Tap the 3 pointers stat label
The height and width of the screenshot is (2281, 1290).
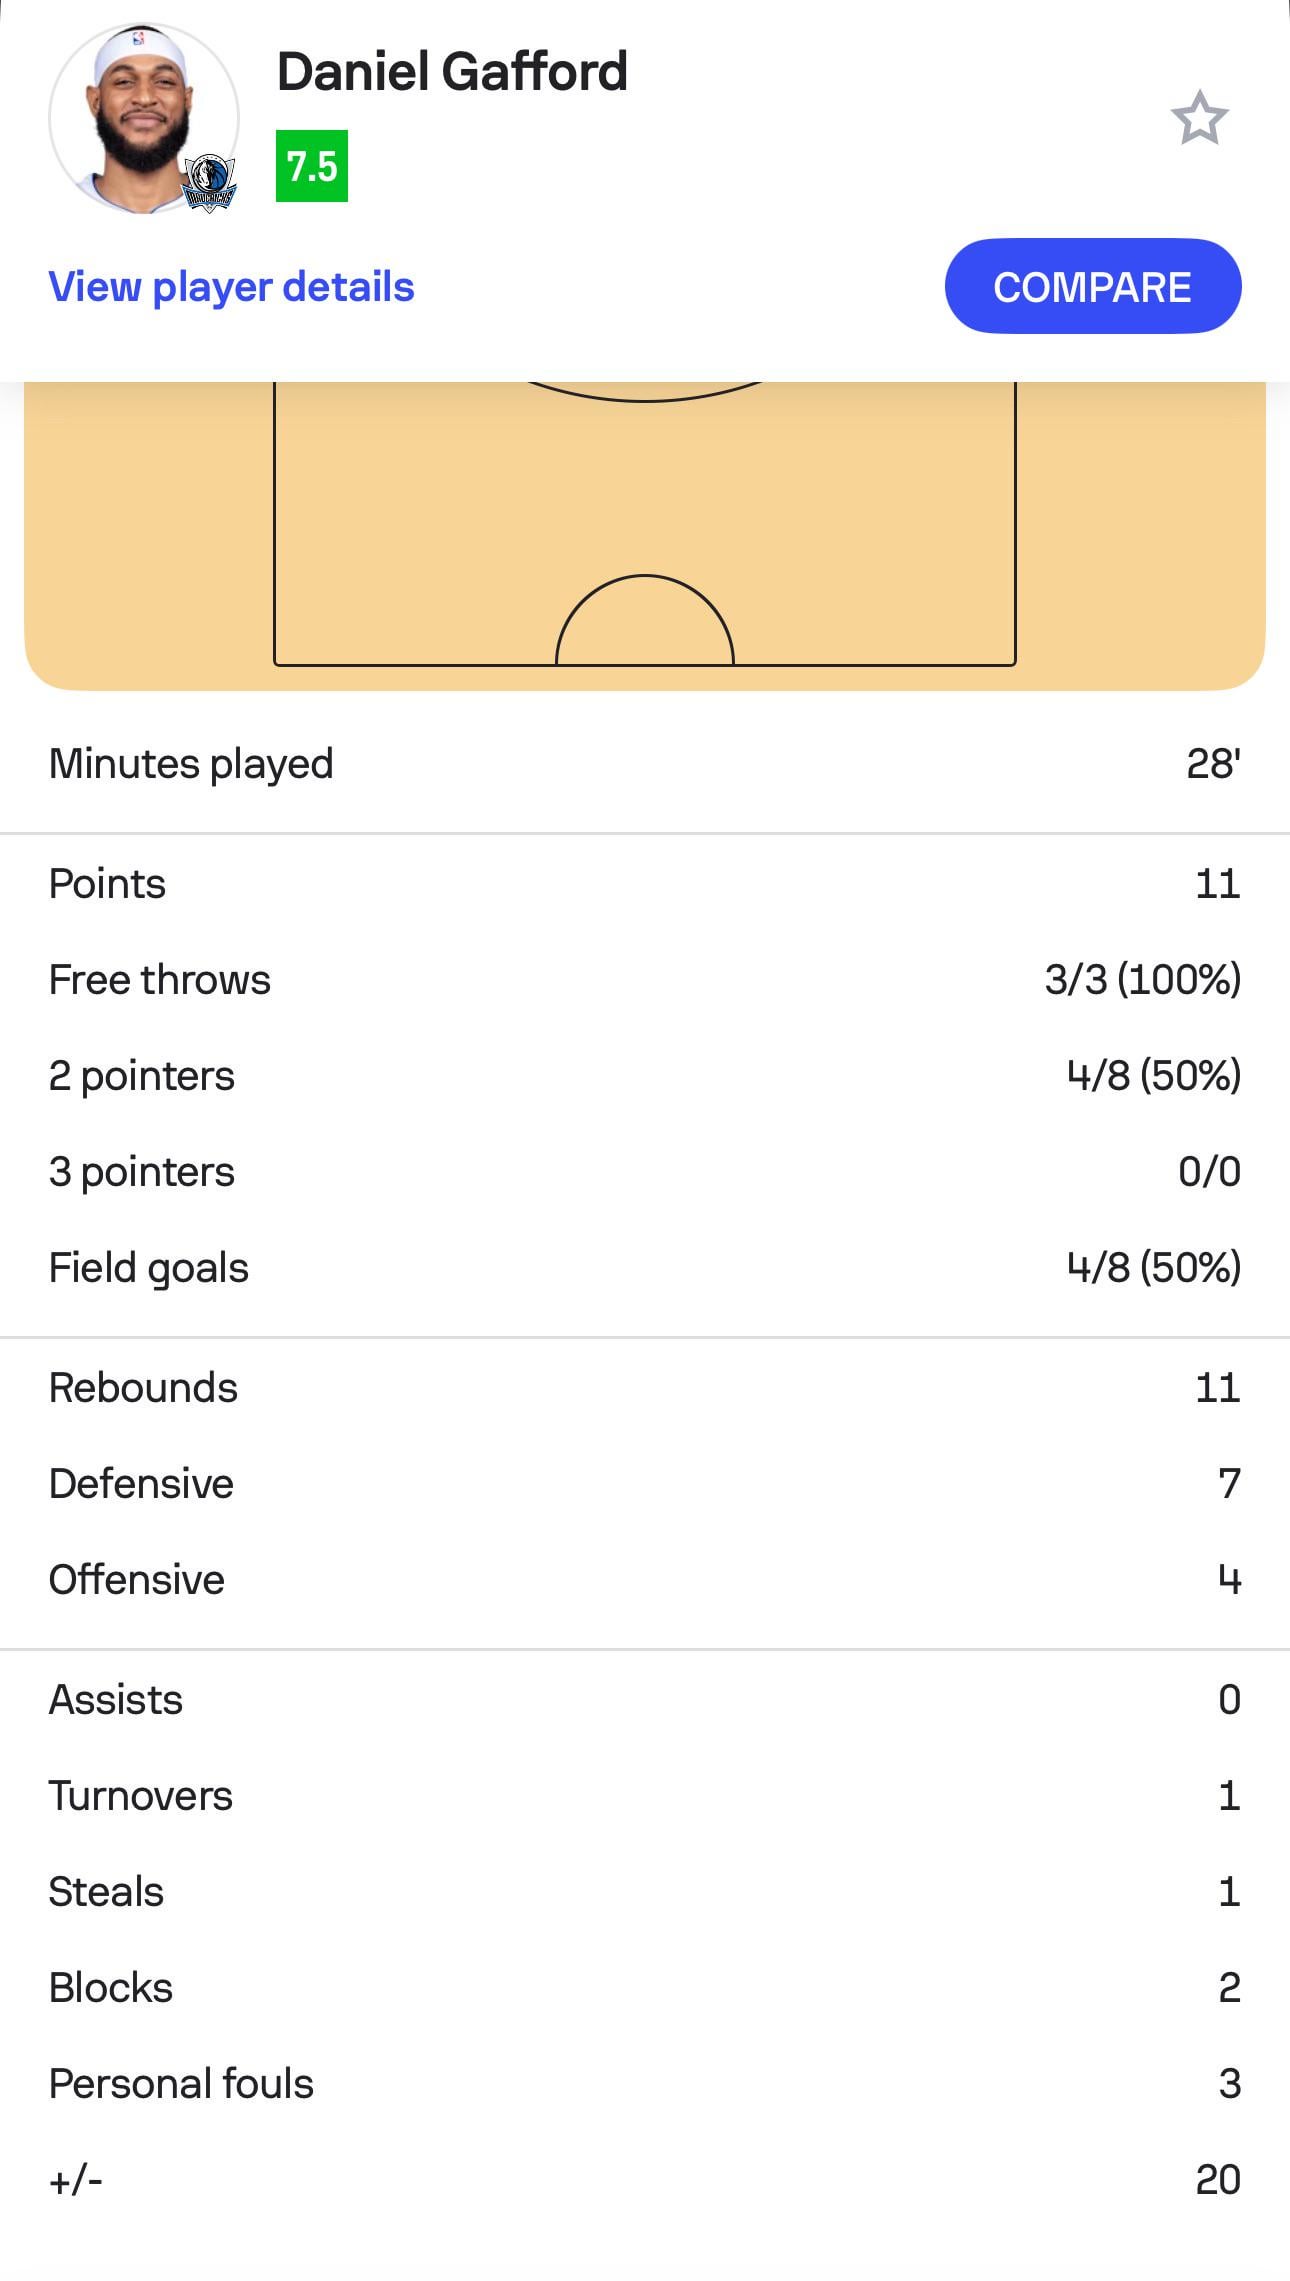(x=141, y=1172)
